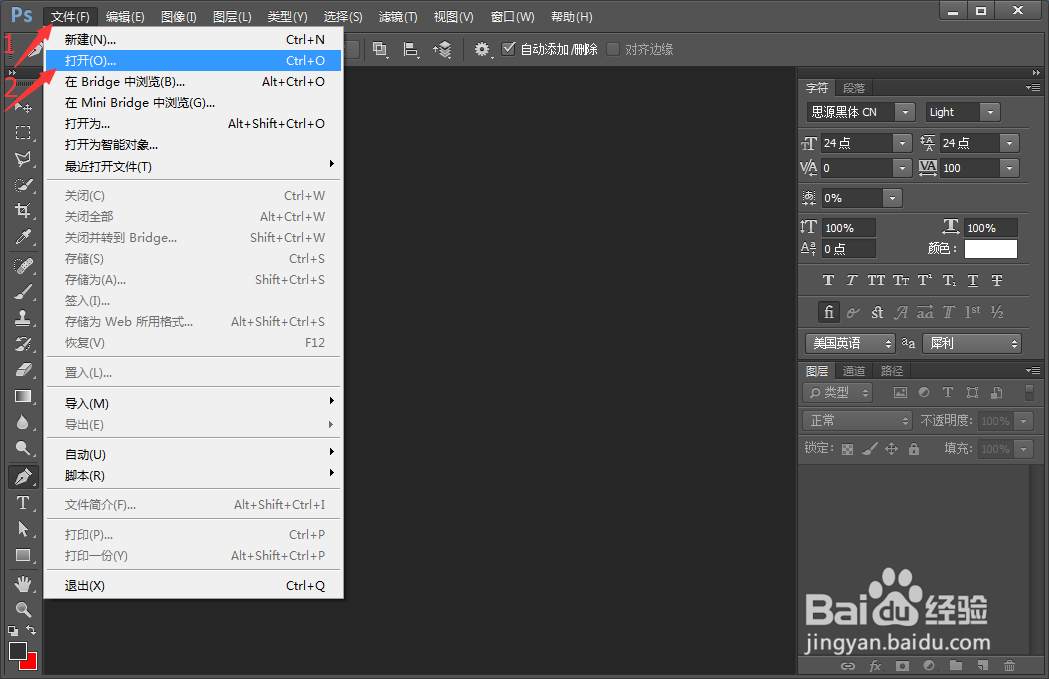Toggle standard ligatures fi button
Screen dimensions: 1049x679
pos(828,312)
